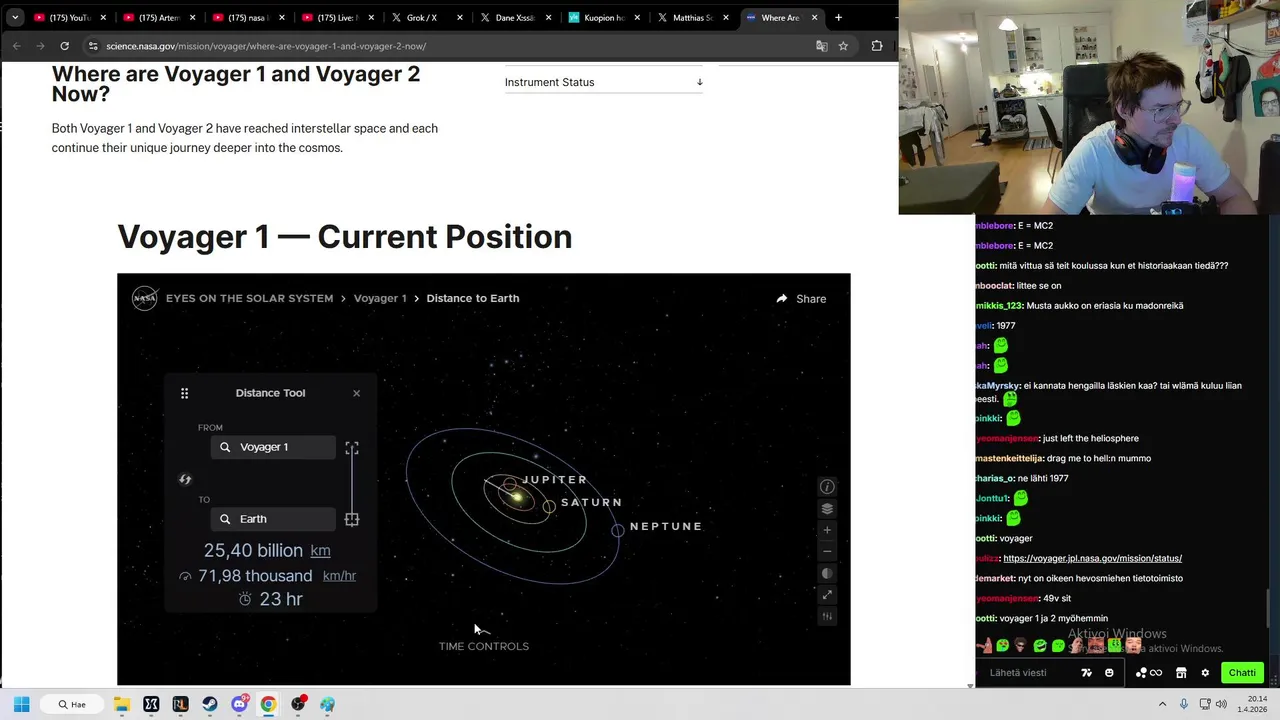Screen dimensions: 1280x720
Task: Open Discord from taskbar
Action: pos(240,705)
